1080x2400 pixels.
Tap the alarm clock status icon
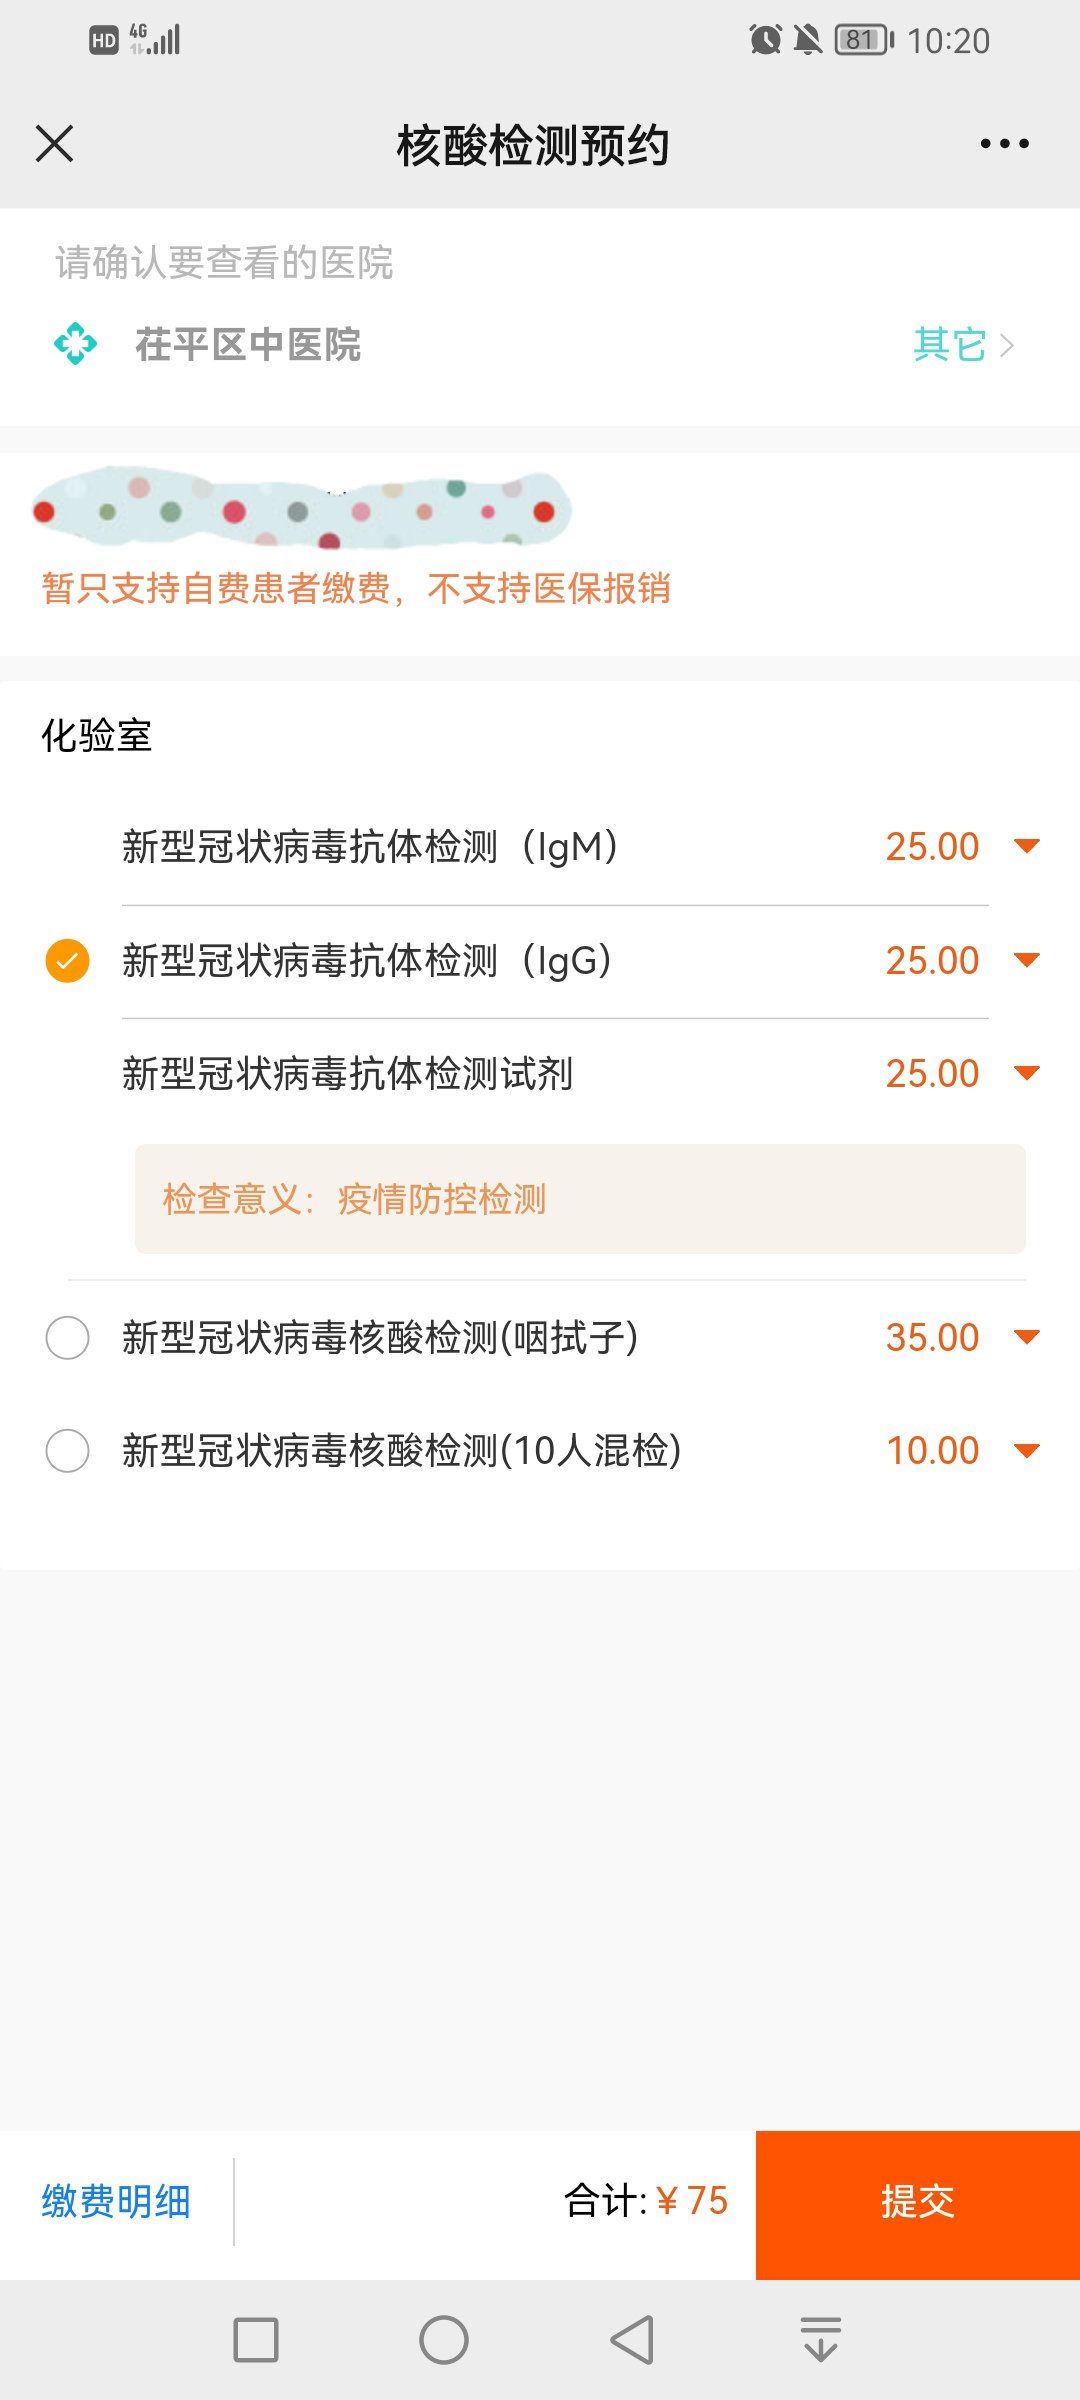click(766, 40)
